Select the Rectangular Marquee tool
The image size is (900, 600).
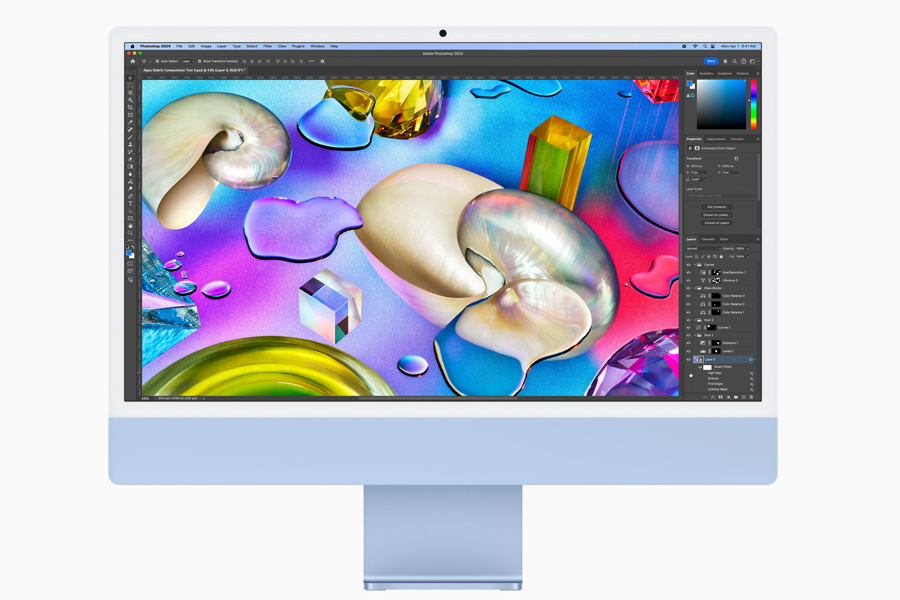tap(130, 85)
